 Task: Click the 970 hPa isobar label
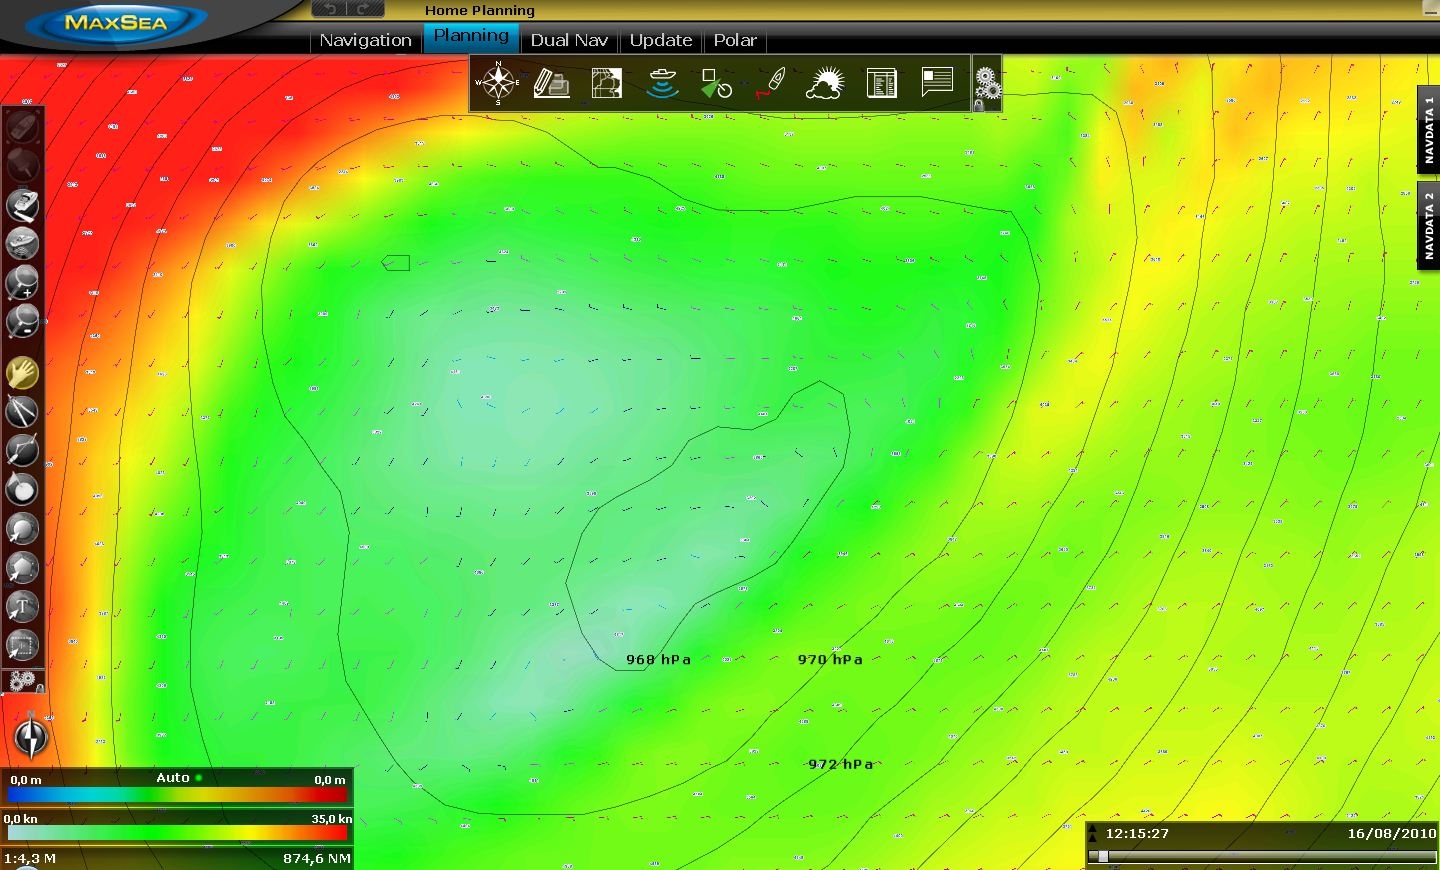point(829,659)
